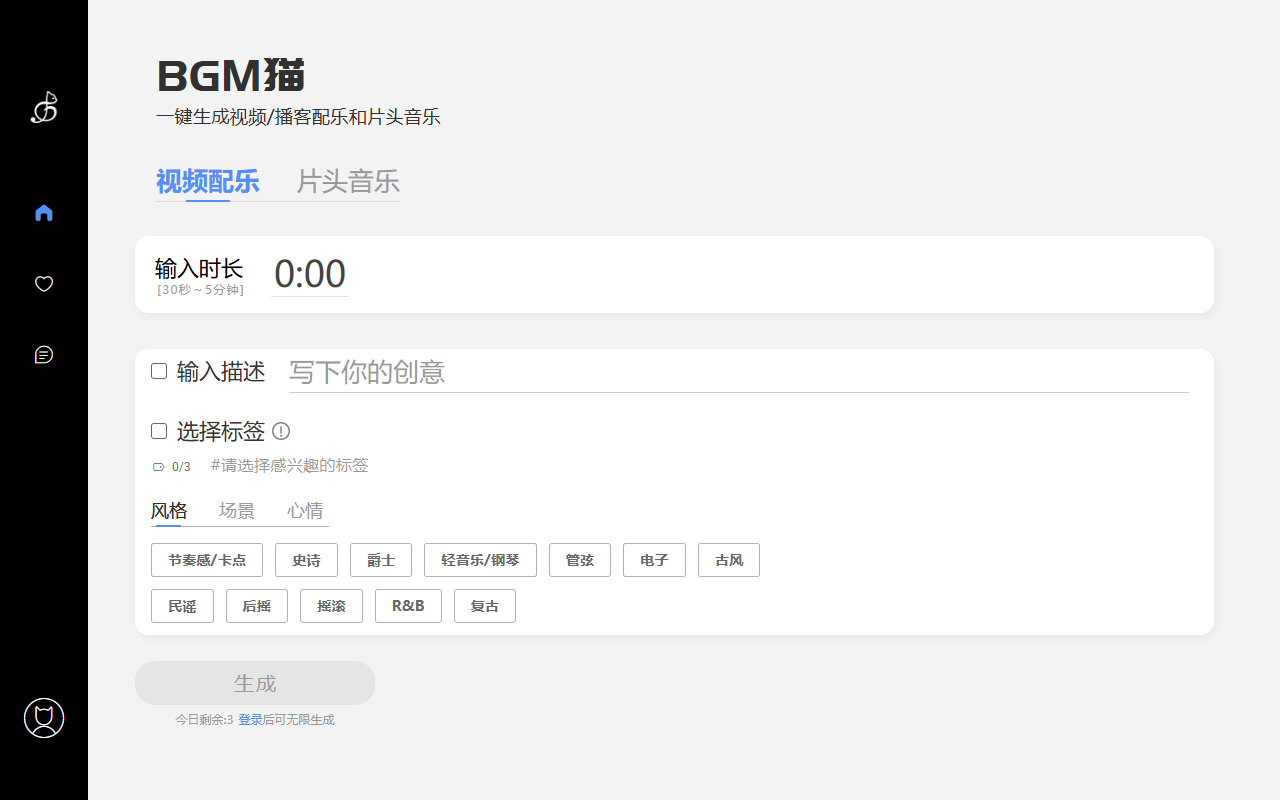Click the 今日剩余:3 quota text
The image size is (1280, 800).
(x=204, y=720)
